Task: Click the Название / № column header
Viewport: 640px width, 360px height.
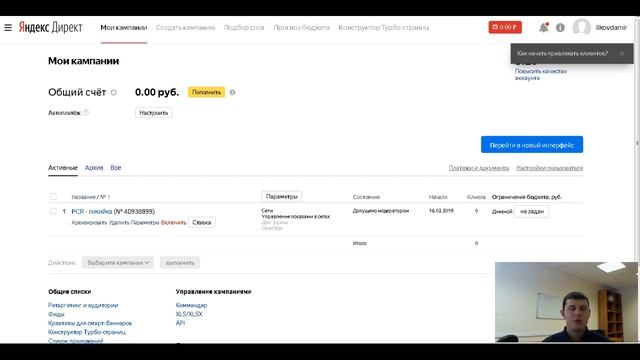Action: pyautogui.click(x=91, y=197)
